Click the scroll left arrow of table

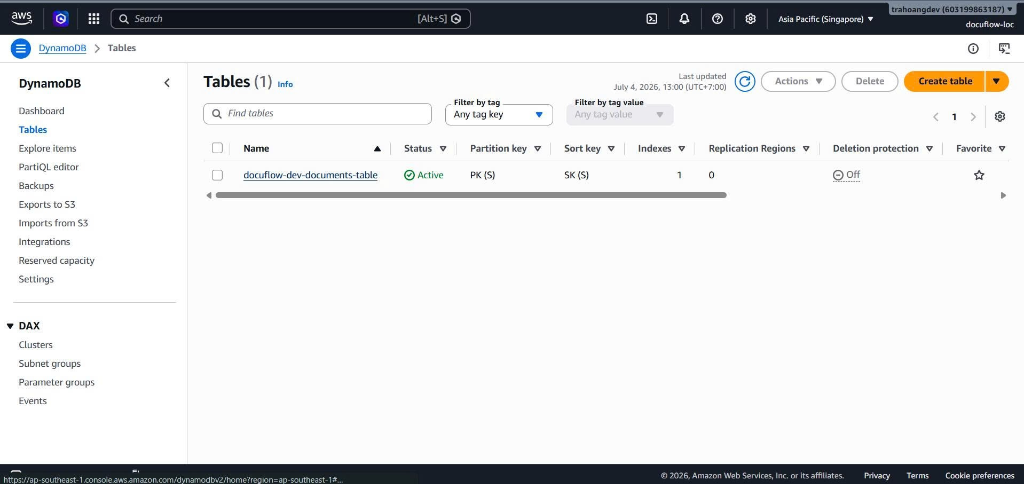pyautogui.click(x=209, y=195)
